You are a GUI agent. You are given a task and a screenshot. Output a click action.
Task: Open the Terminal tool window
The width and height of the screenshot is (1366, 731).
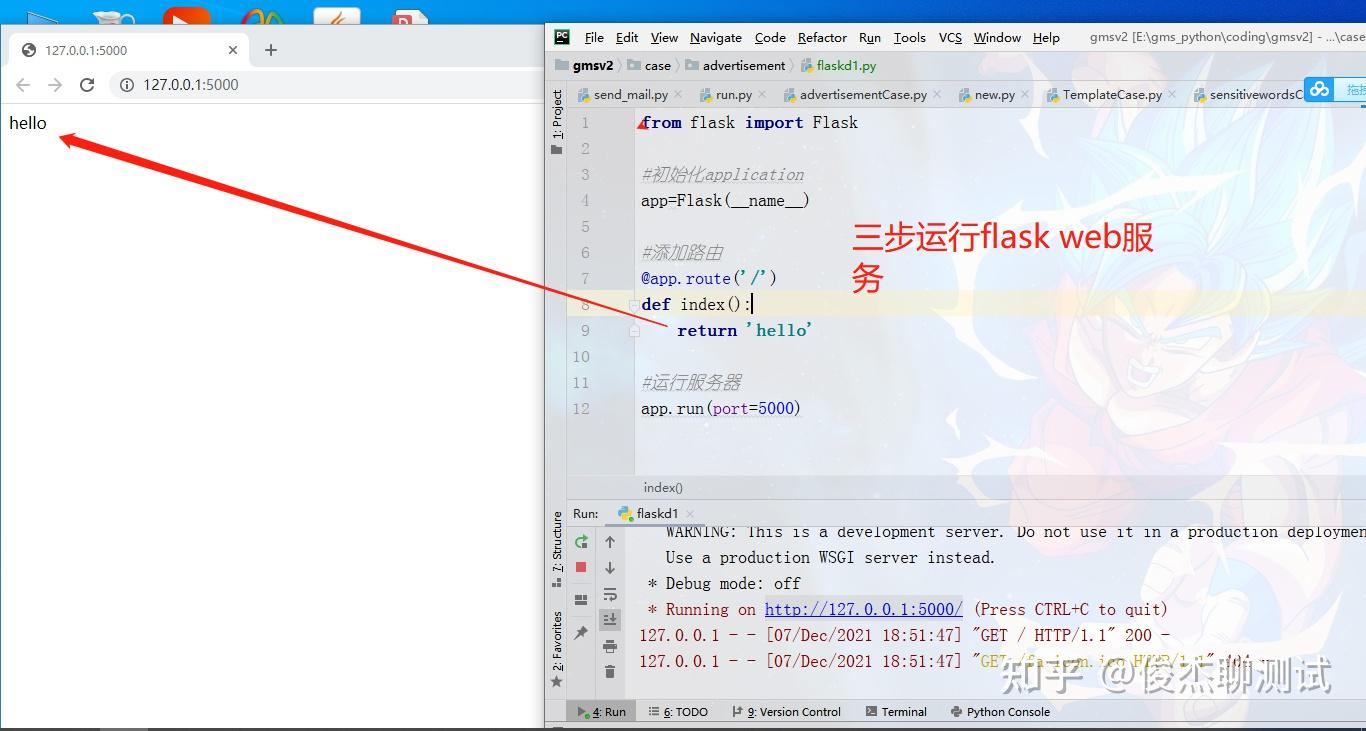pyautogui.click(x=896, y=712)
